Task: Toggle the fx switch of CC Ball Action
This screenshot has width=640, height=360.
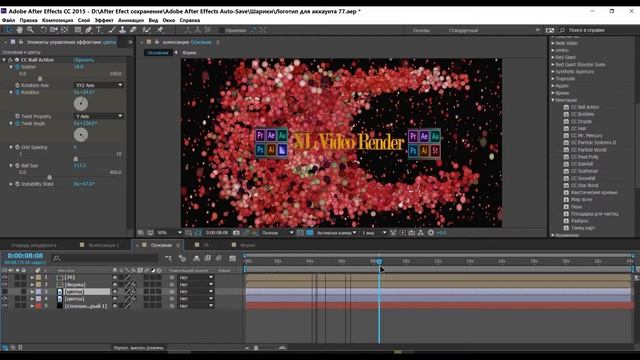Action: pos(11,60)
